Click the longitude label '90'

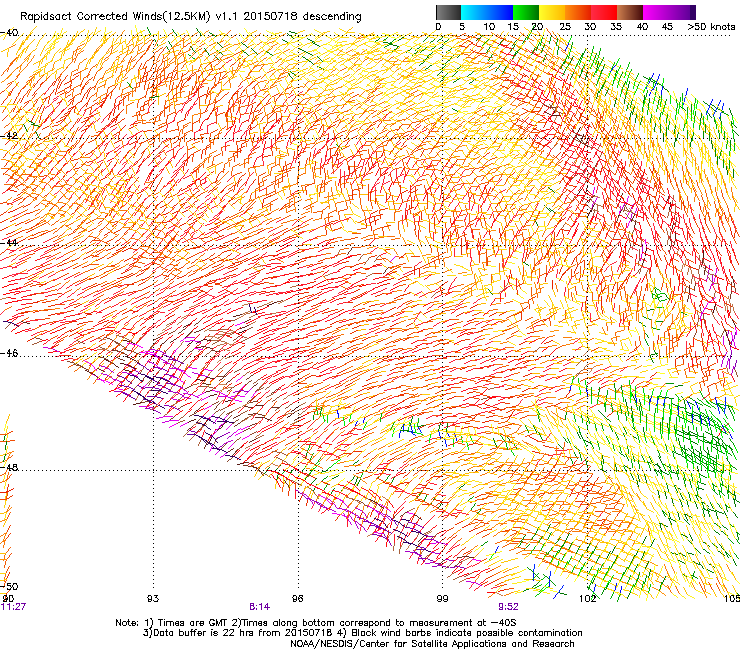8,598
